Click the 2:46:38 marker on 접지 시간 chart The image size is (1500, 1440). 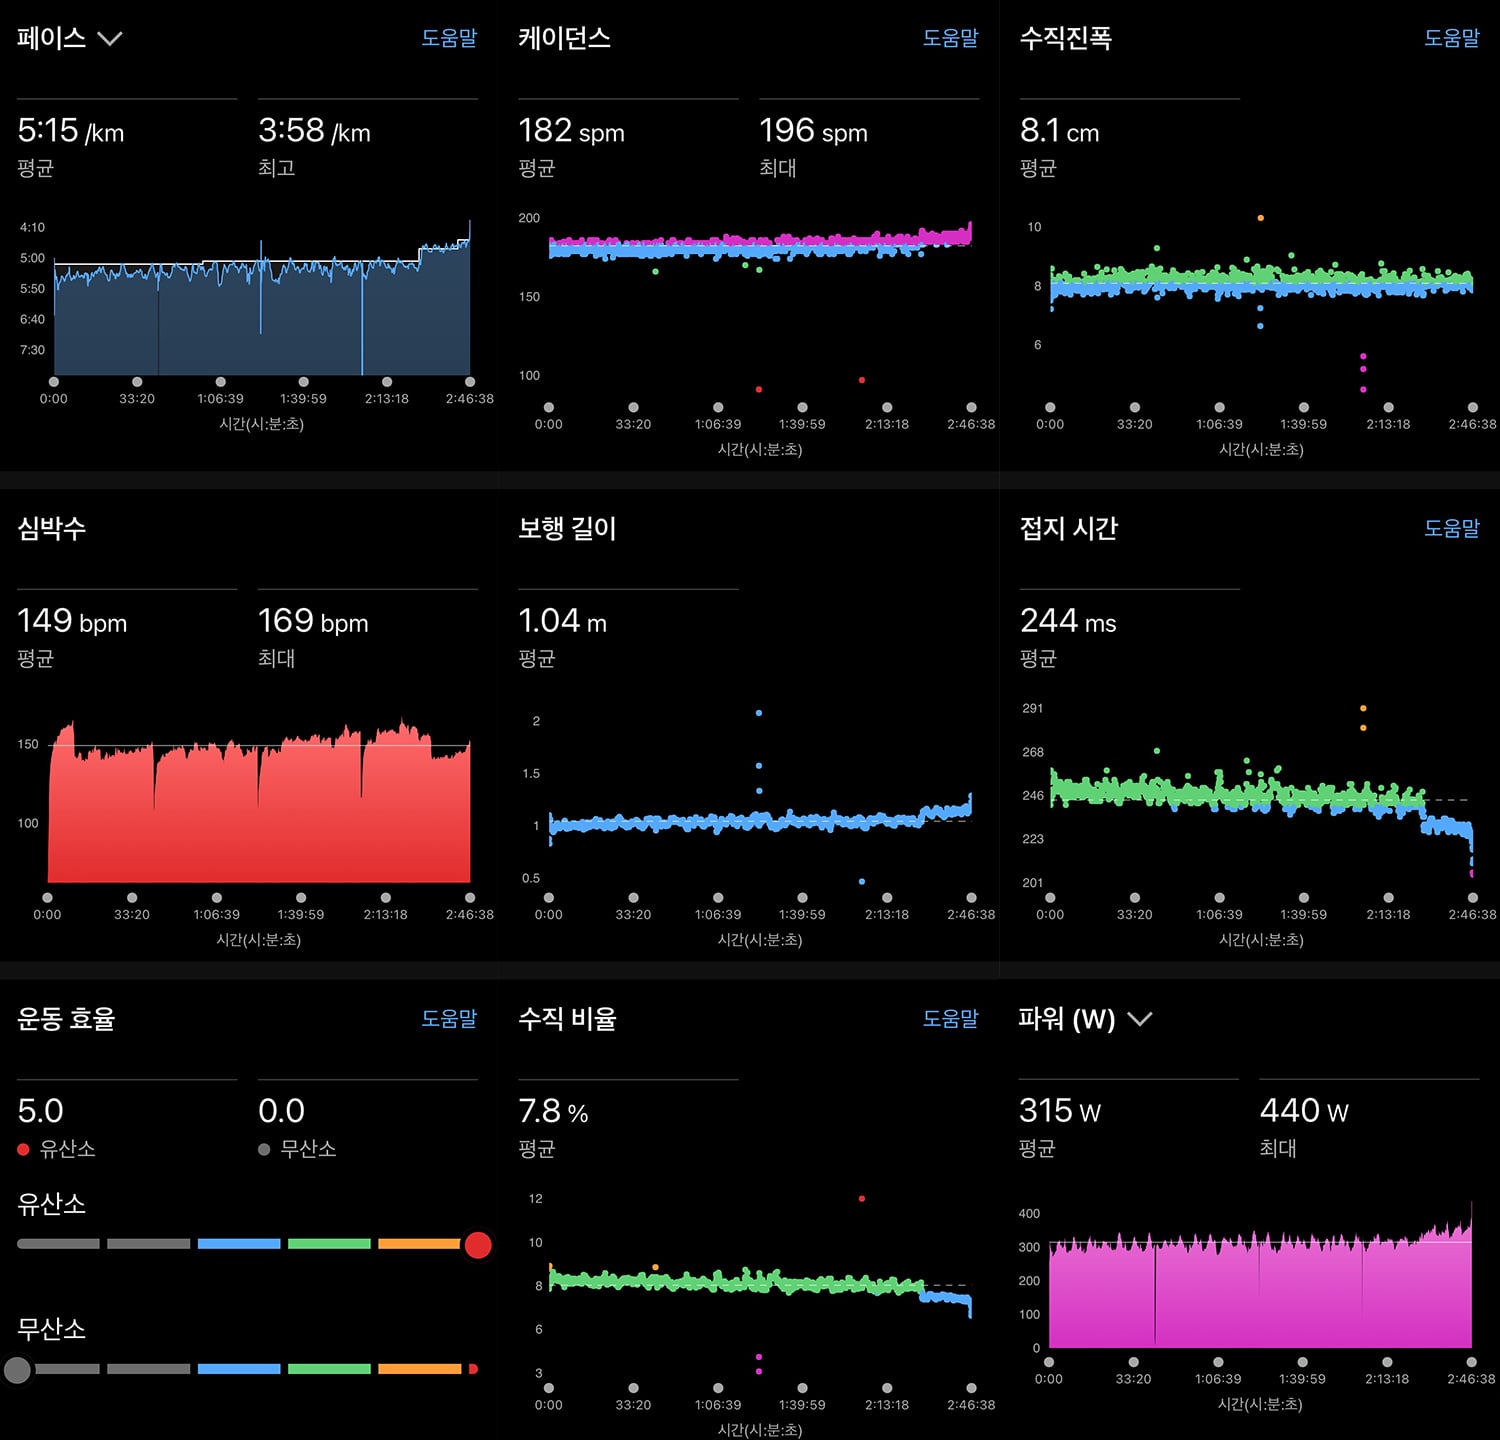coord(1473,898)
